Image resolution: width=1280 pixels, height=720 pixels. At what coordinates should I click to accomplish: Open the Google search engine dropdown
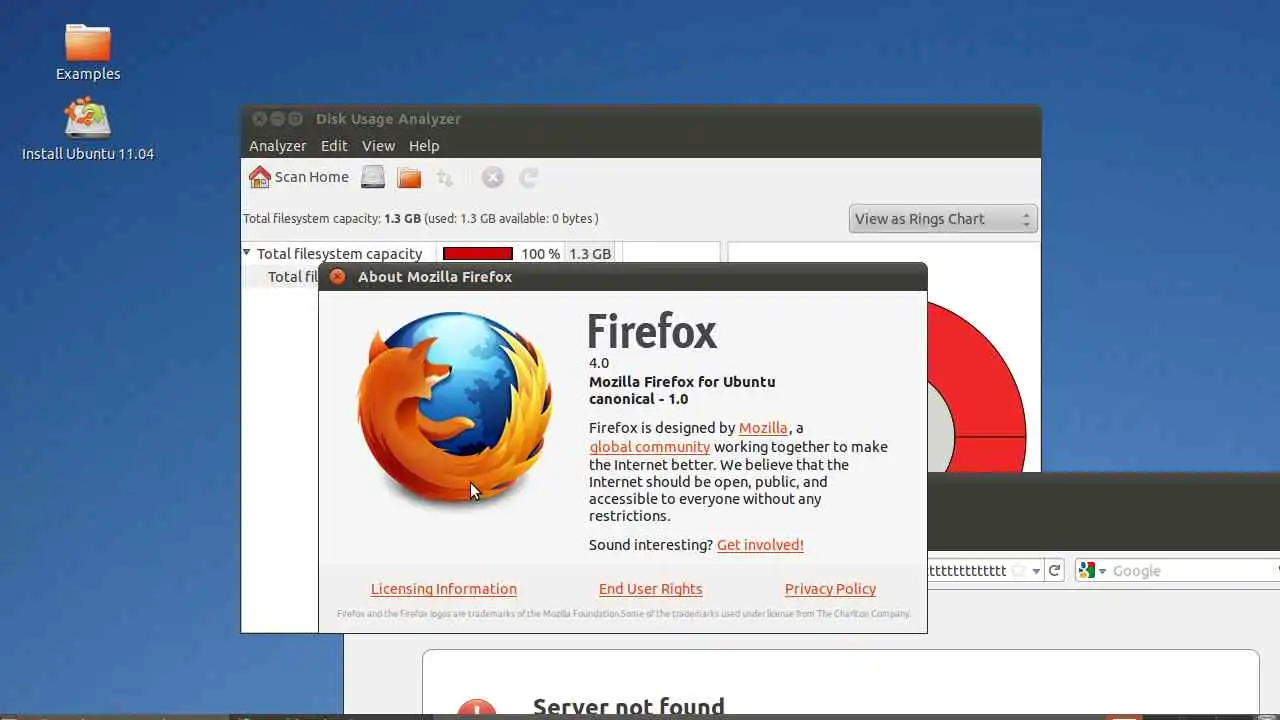point(1092,571)
